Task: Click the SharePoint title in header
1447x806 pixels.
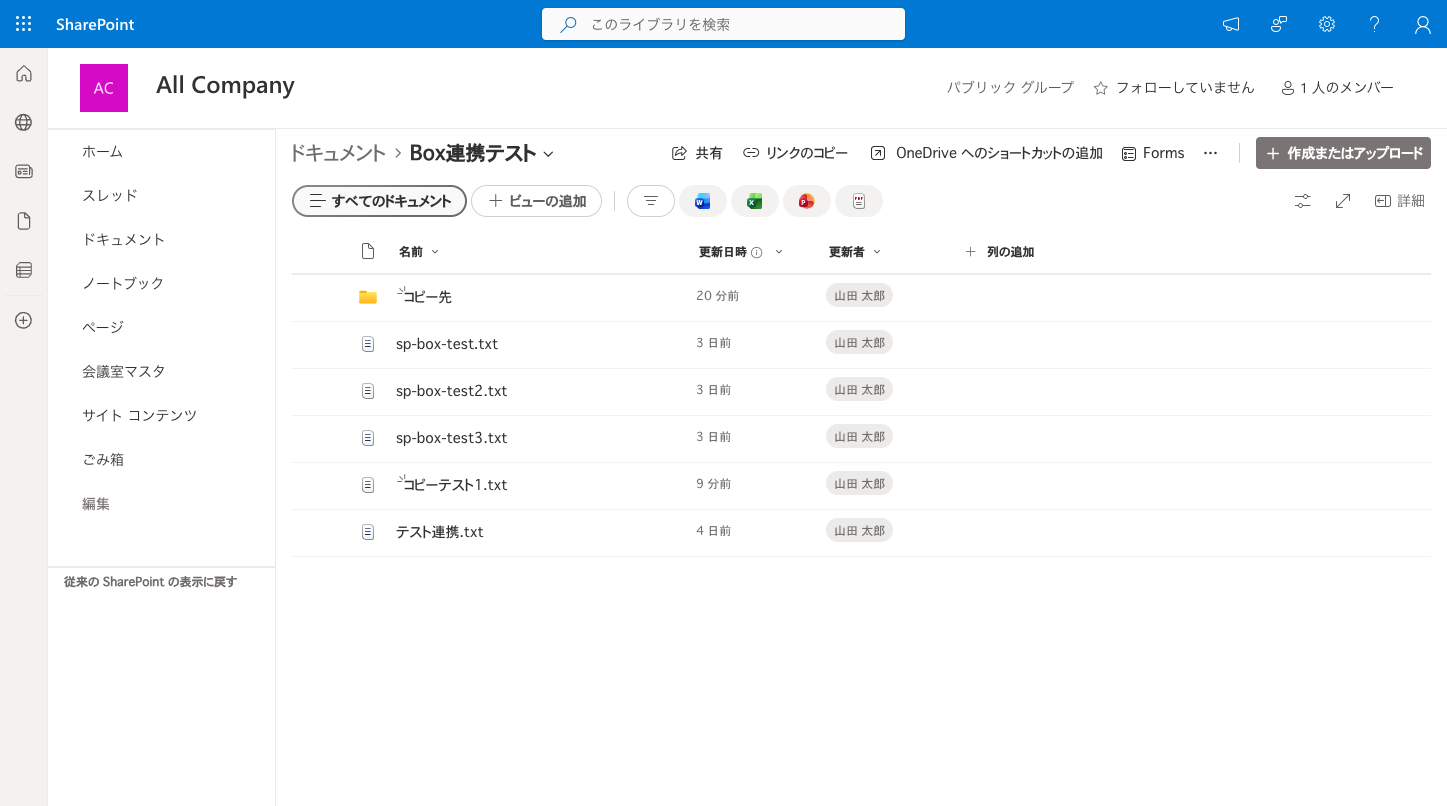Action: (x=95, y=24)
